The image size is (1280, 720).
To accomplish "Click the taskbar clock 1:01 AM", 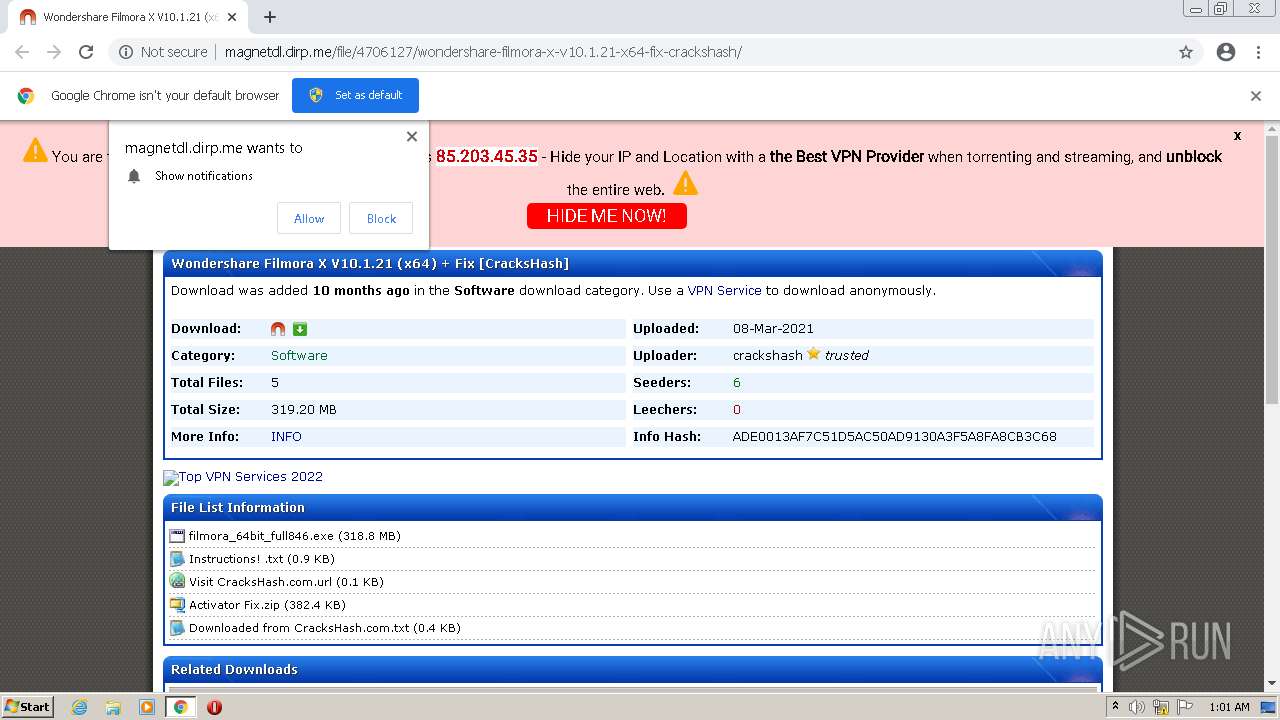I will tap(1229, 707).
